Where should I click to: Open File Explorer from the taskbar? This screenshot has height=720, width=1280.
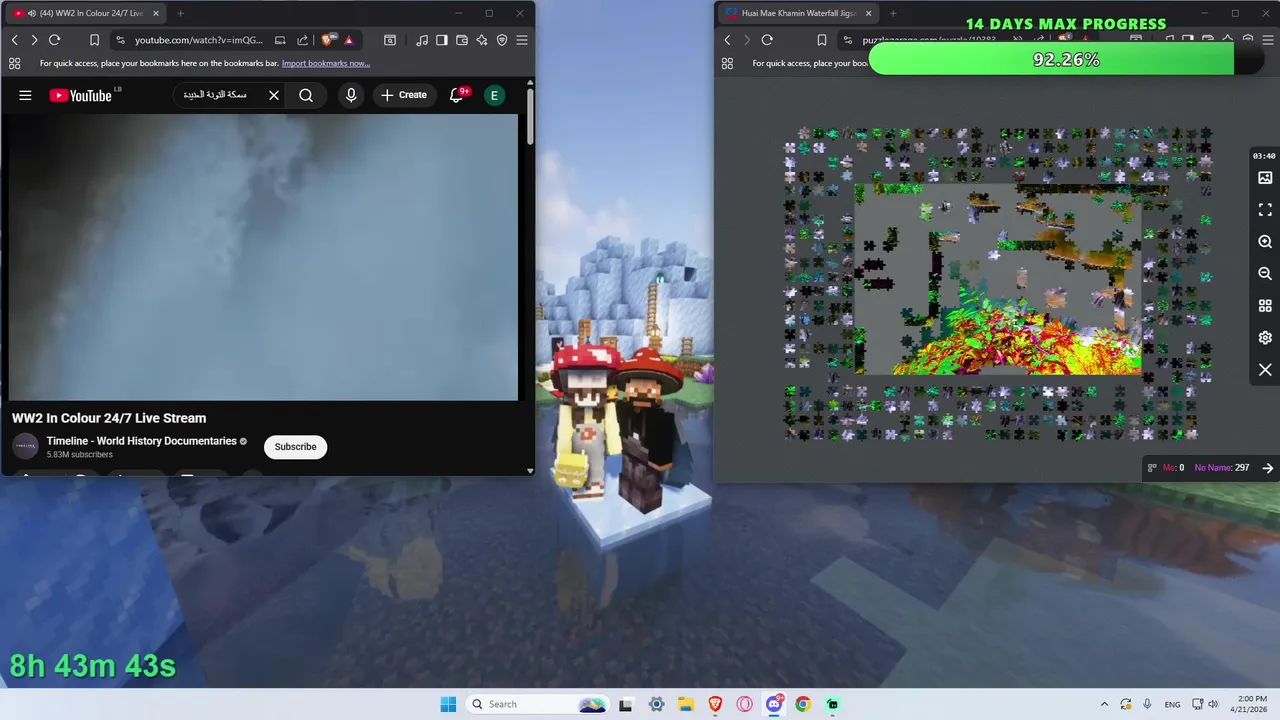pos(686,704)
